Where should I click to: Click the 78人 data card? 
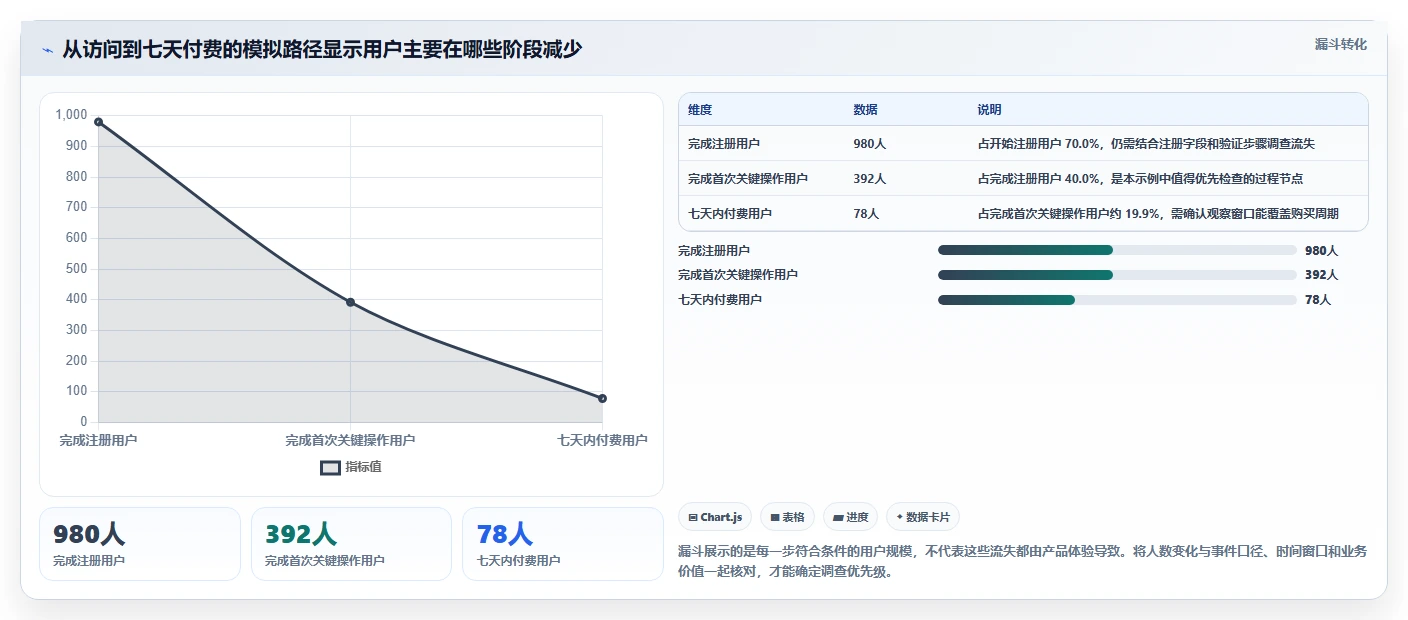point(562,544)
